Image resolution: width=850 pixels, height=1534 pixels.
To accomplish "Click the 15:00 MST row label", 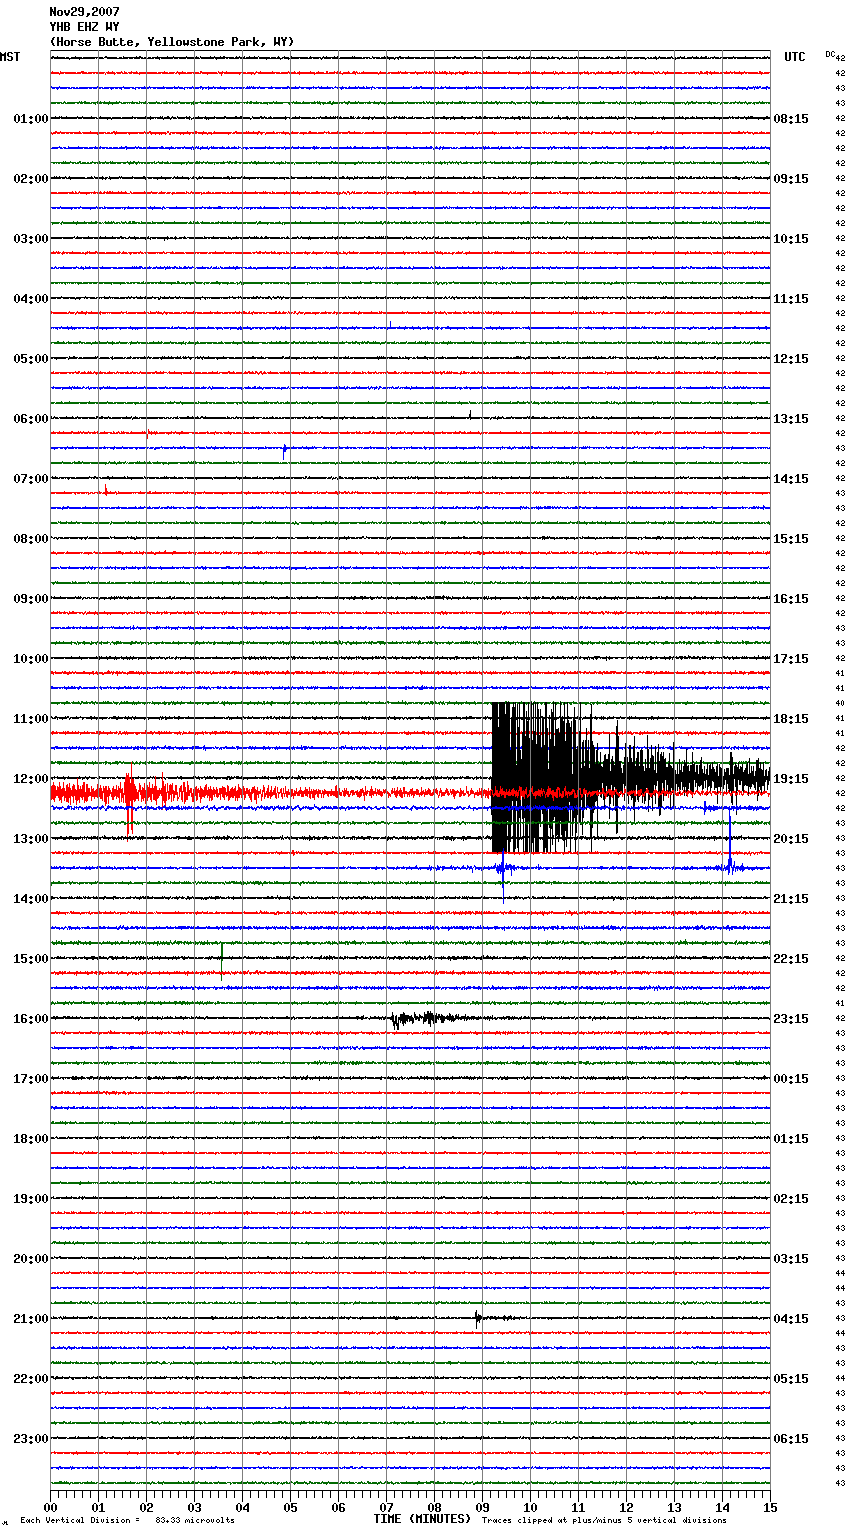I will (31, 959).
